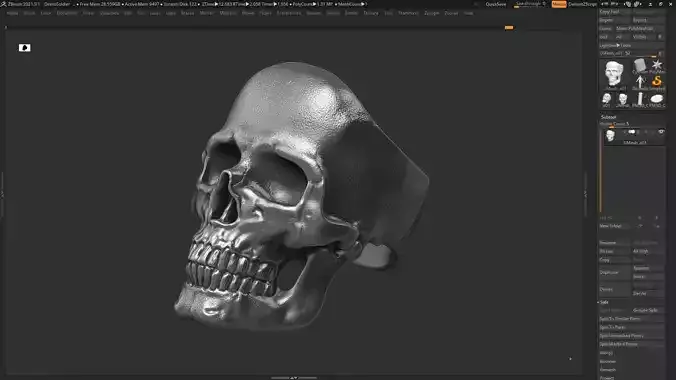Viewport: 676px width, 380px height.
Task: Click the Del All button
Action: point(648,293)
